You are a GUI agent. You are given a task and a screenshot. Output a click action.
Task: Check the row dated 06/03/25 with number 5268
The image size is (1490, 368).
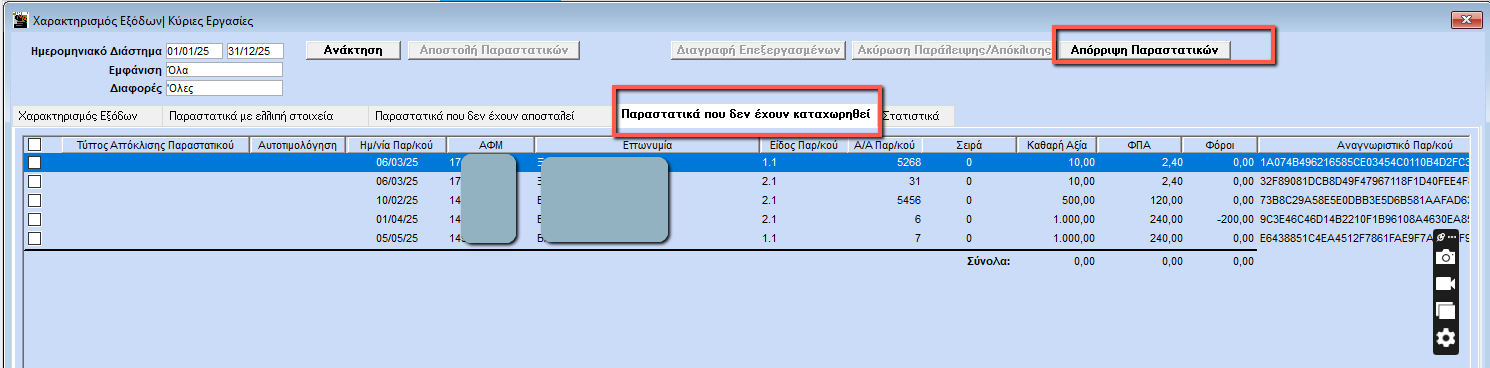[x=35, y=162]
